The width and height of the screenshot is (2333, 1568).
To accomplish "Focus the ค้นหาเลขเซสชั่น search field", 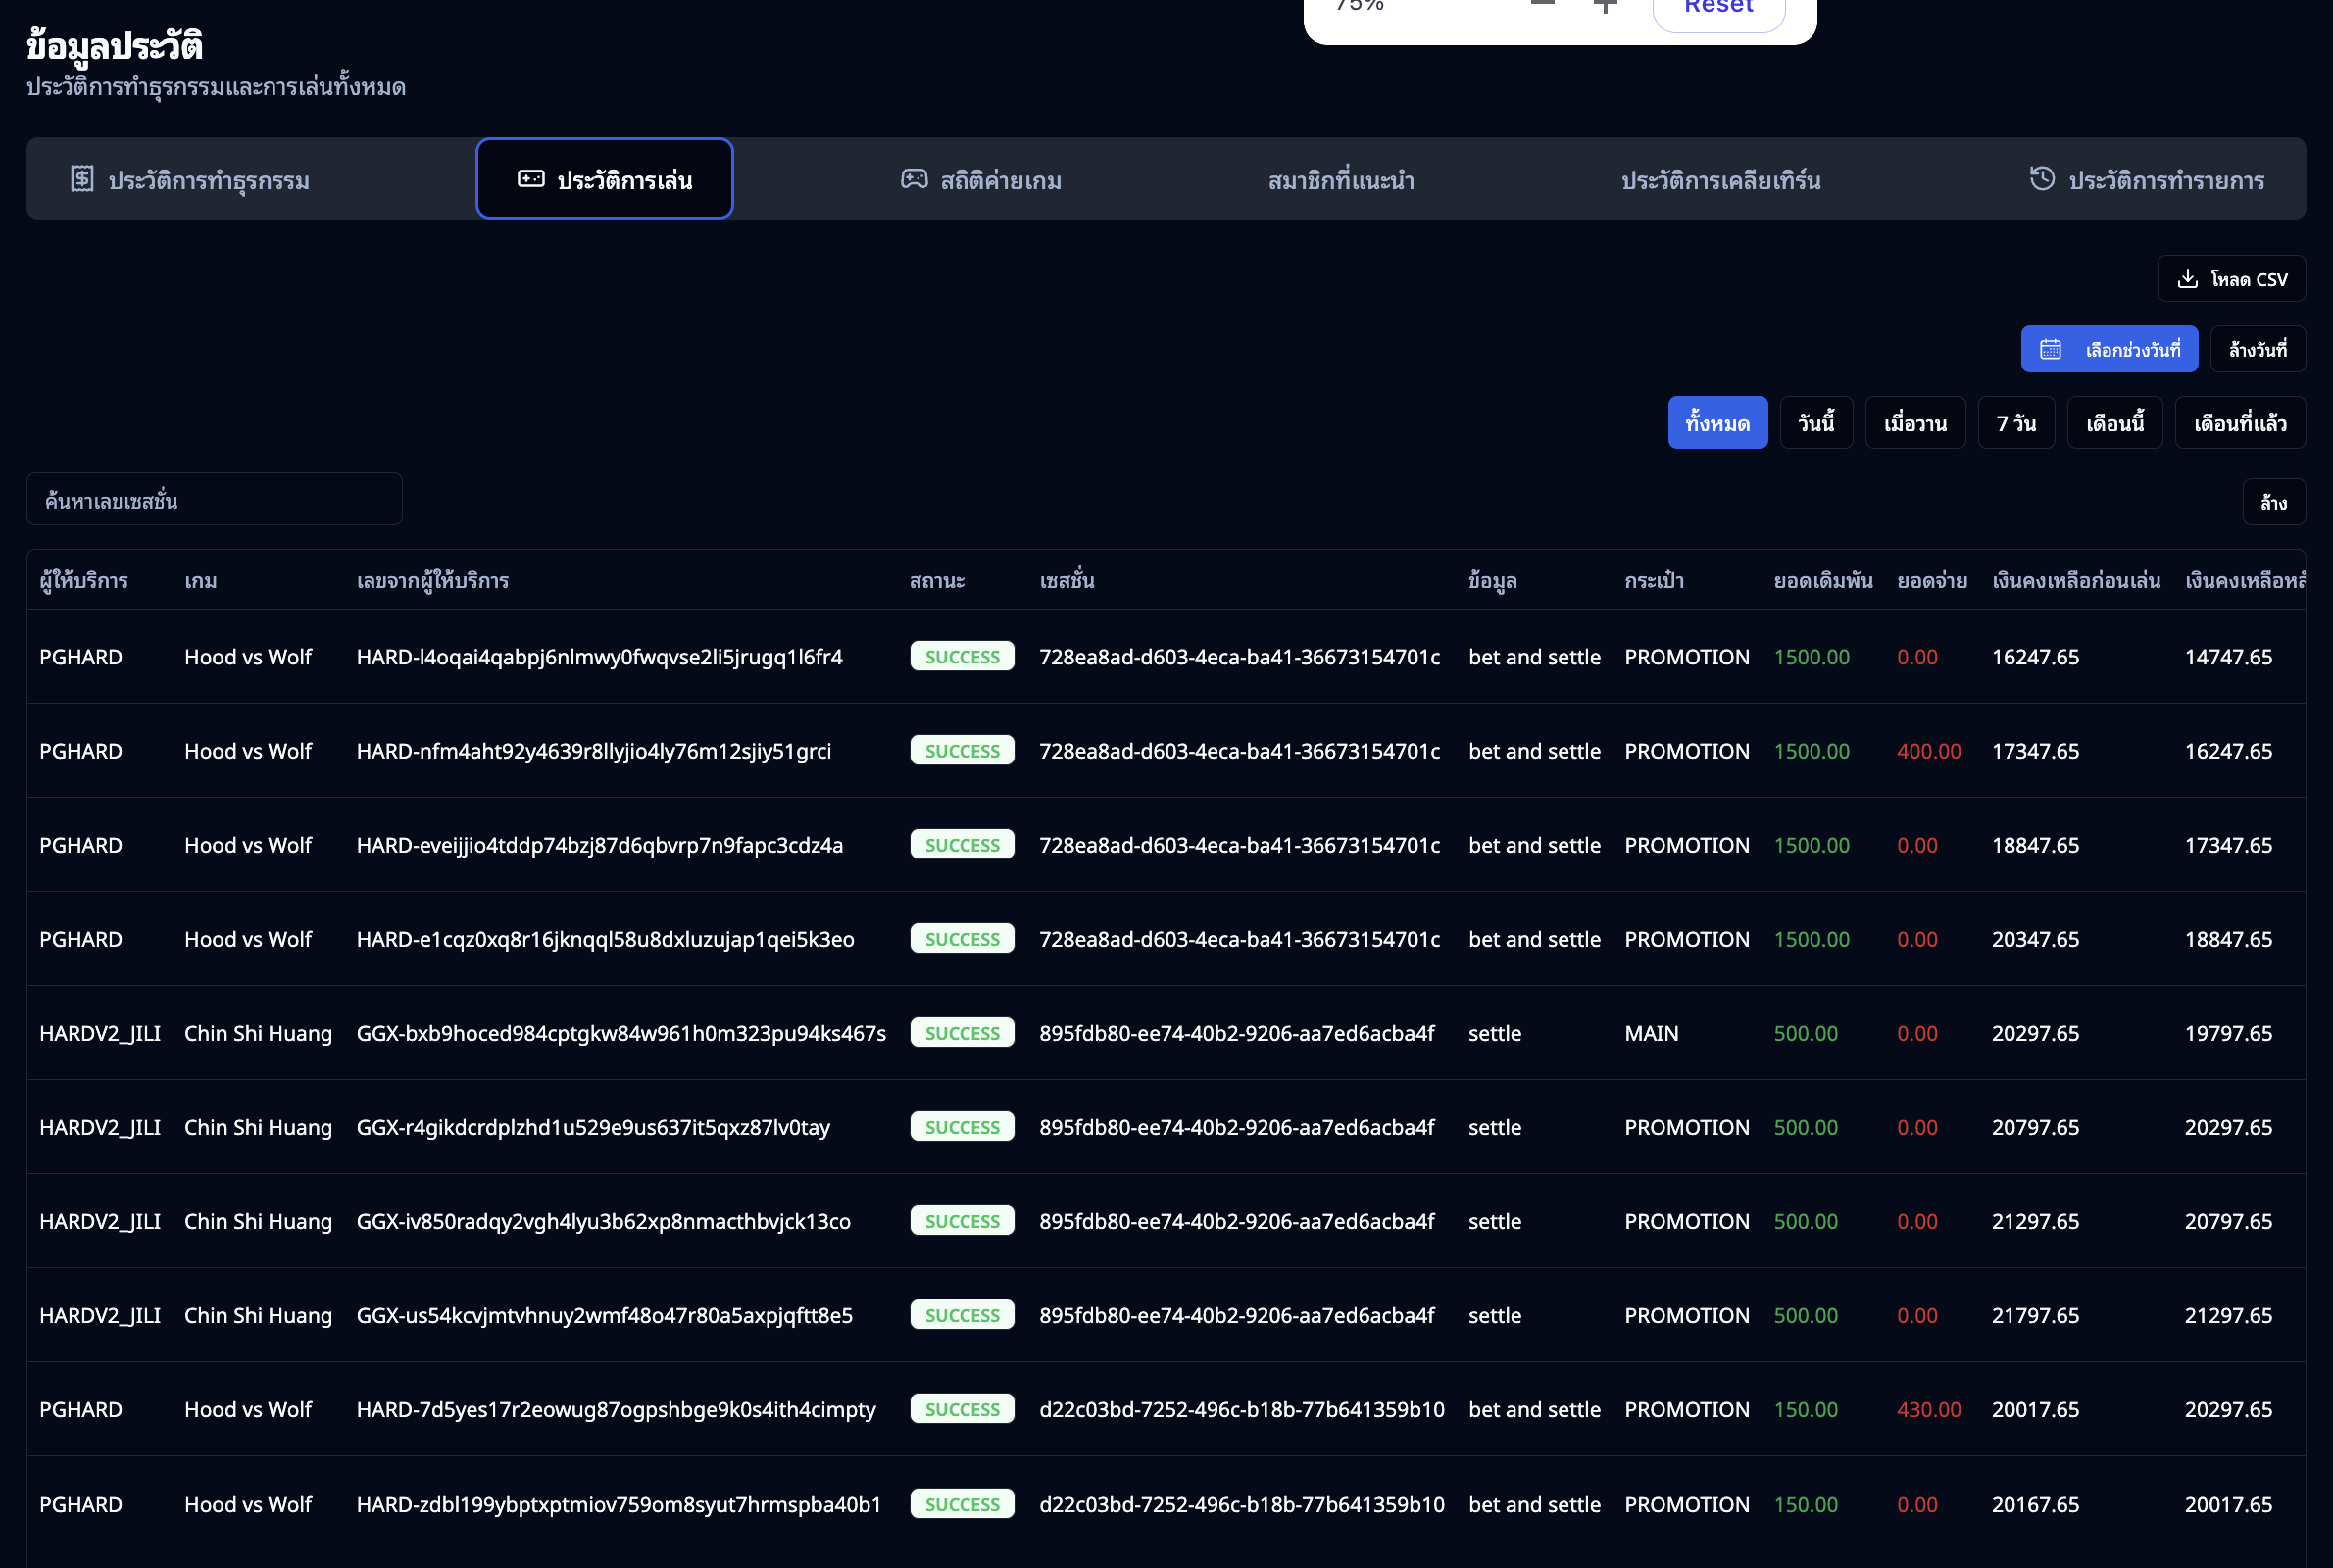I will (x=214, y=500).
